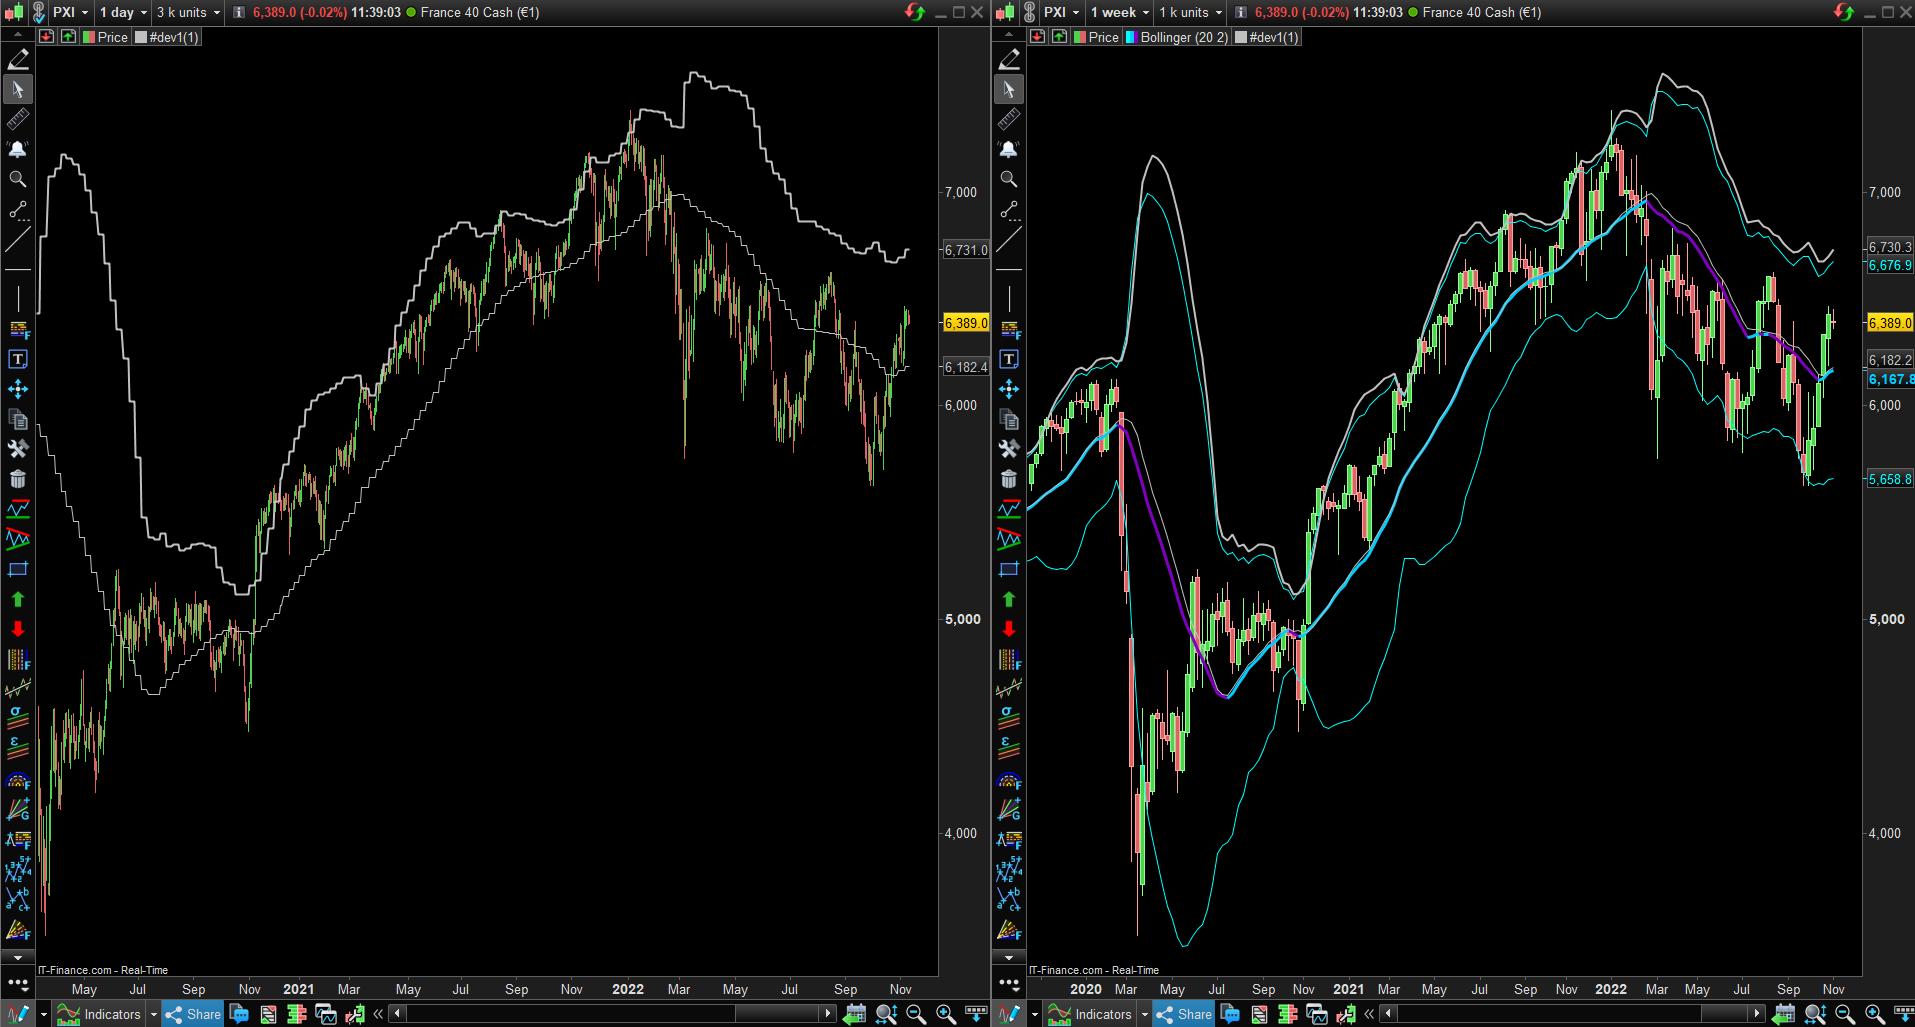Click the trash delete-objects icon in left chart
Image resolution: width=1915 pixels, height=1027 pixels.
18,479
